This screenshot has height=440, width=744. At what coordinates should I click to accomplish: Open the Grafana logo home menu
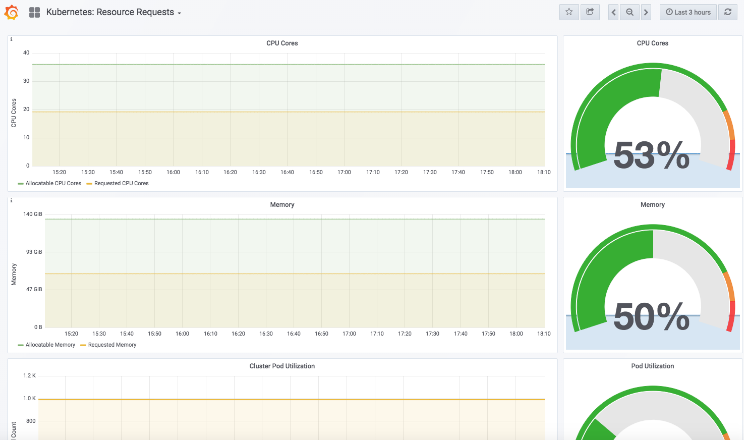(11, 12)
